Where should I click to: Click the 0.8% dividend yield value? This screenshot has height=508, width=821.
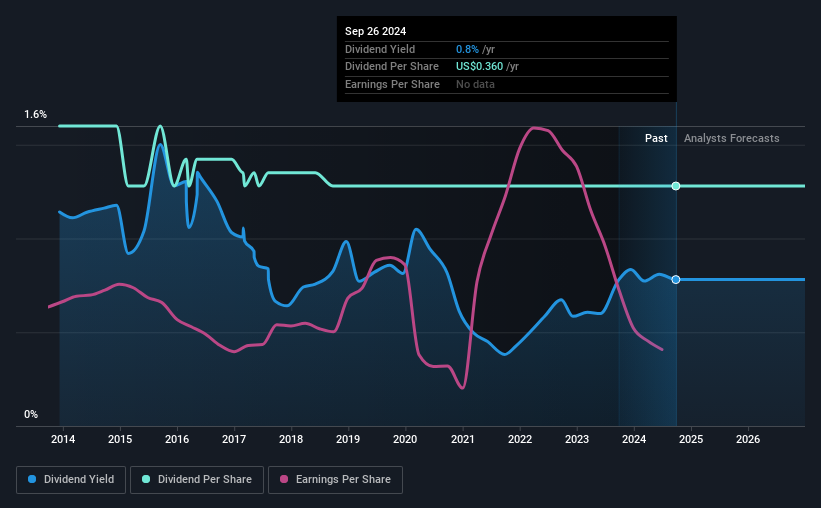pos(467,49)
